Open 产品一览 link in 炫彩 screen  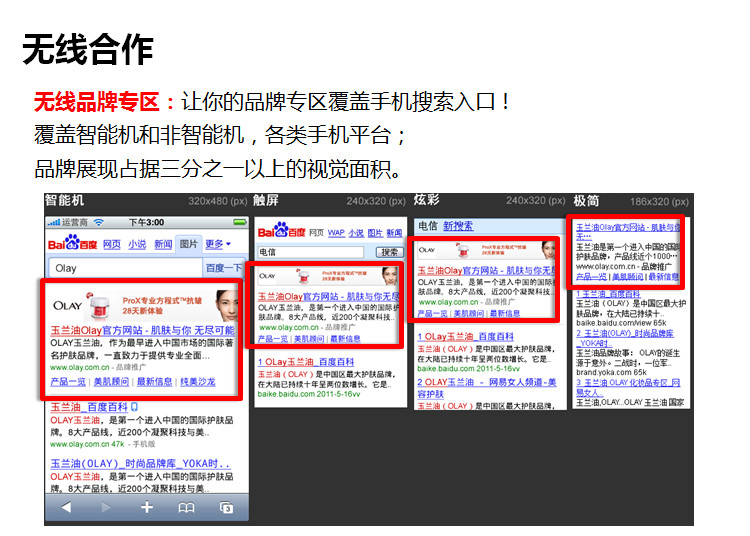click(x=432, y=313)
